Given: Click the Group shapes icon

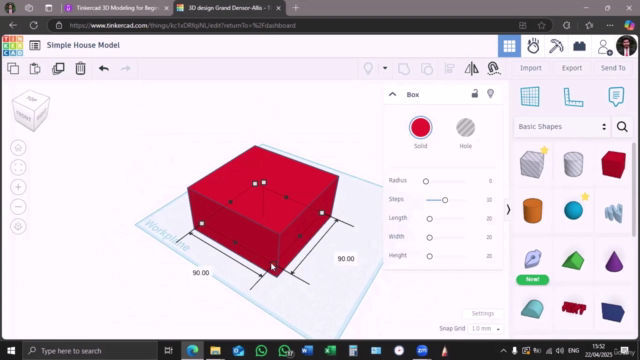Looking at the screenshot, I should pos(404,69).
